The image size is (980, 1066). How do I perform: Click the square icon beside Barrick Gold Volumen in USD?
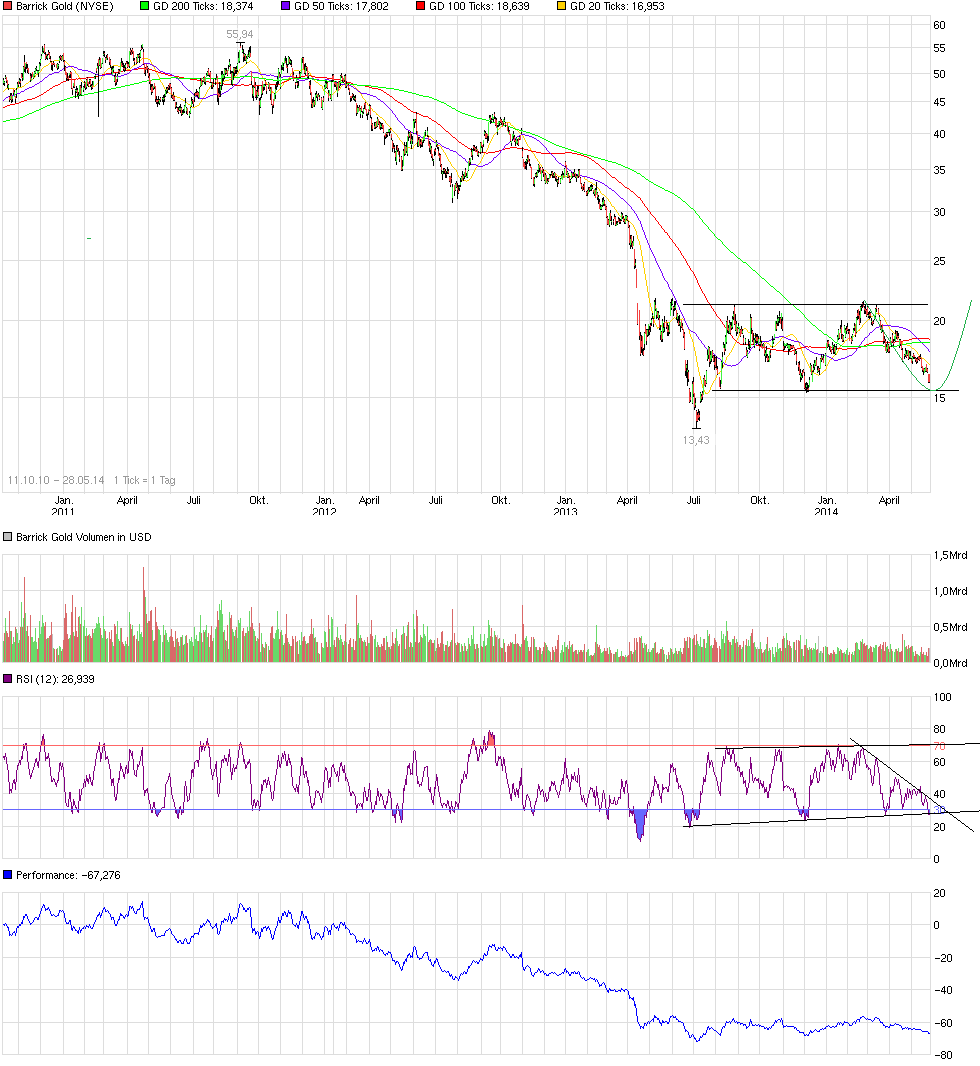6,536
